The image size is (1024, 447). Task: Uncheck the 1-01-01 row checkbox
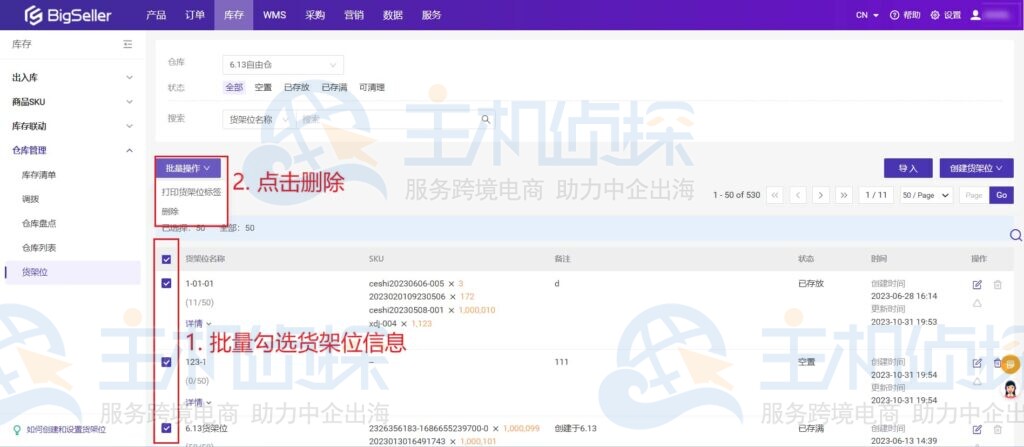point(167,283)
